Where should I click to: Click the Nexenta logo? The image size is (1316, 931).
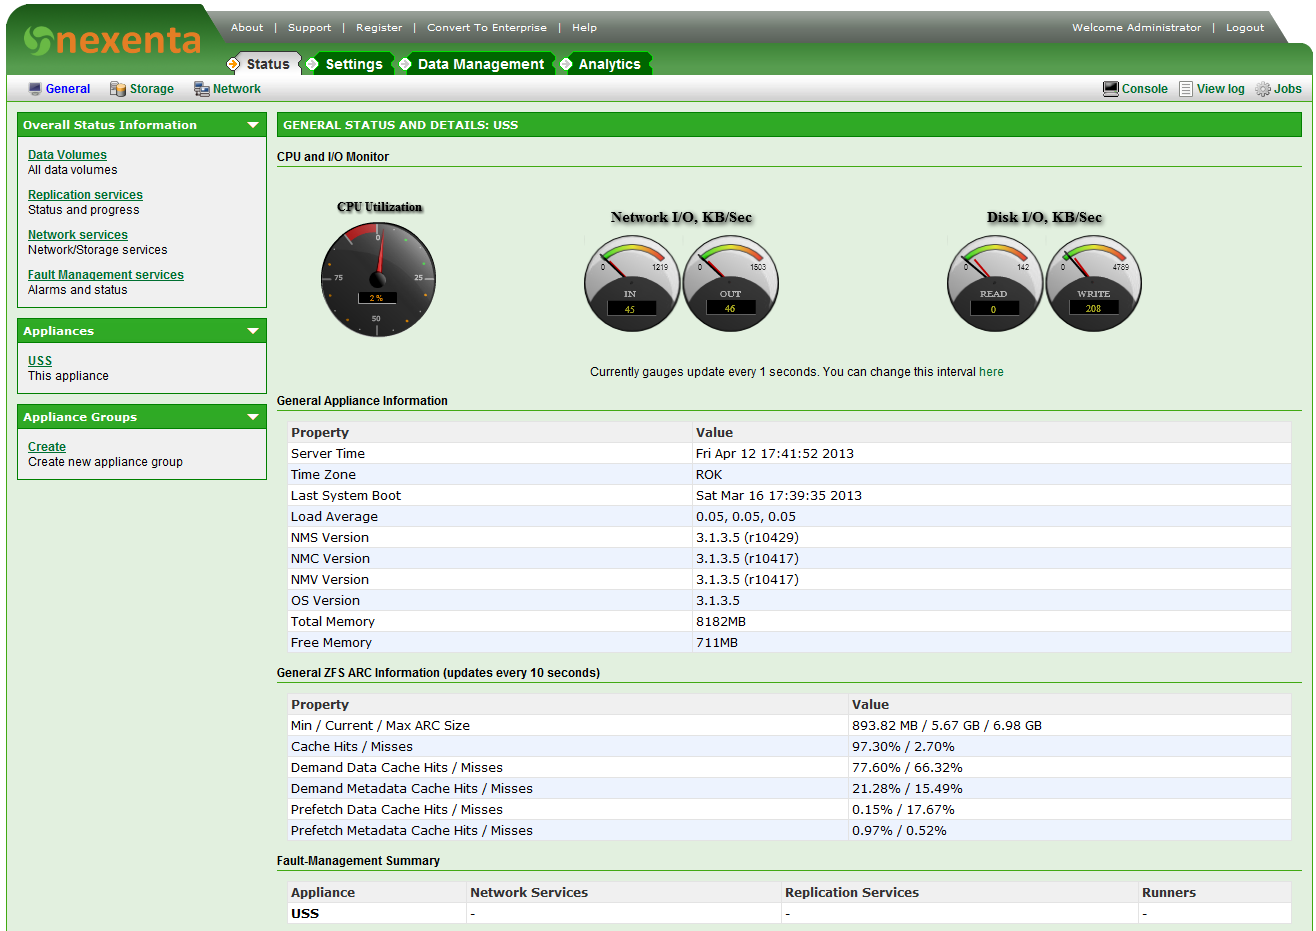[112, 40]
